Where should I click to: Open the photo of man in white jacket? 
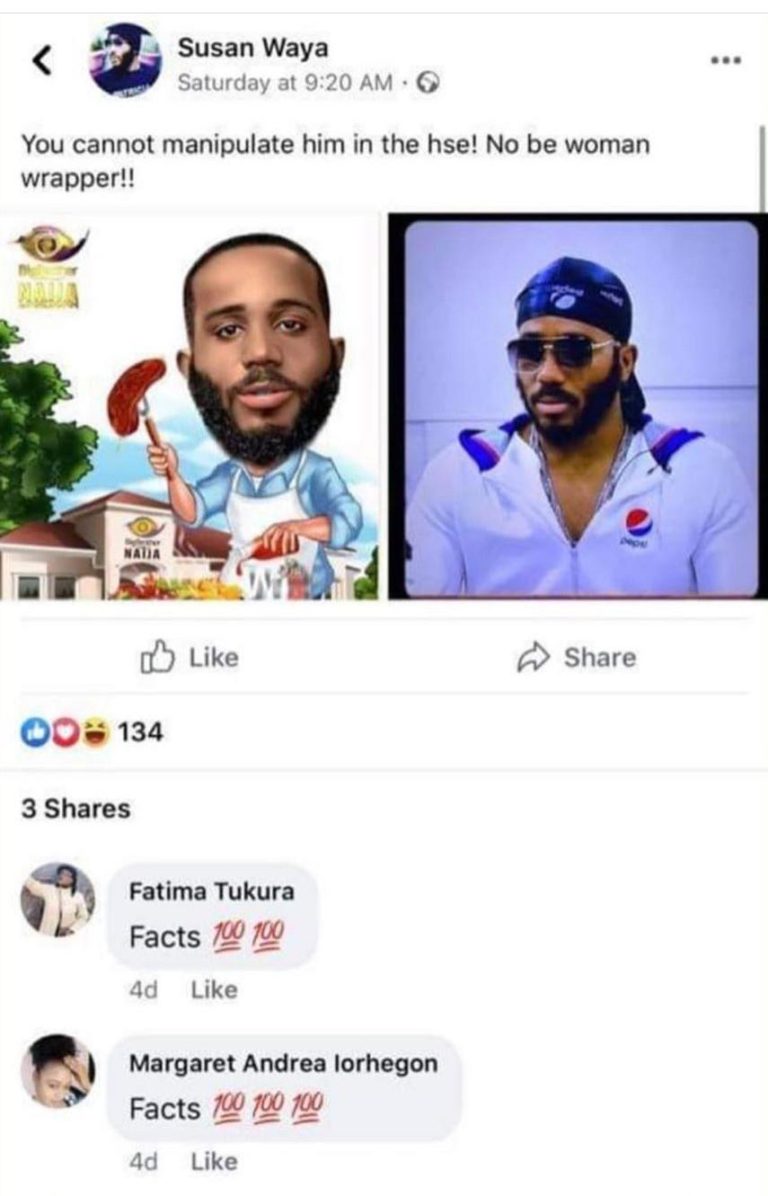(x=578, y=407)
